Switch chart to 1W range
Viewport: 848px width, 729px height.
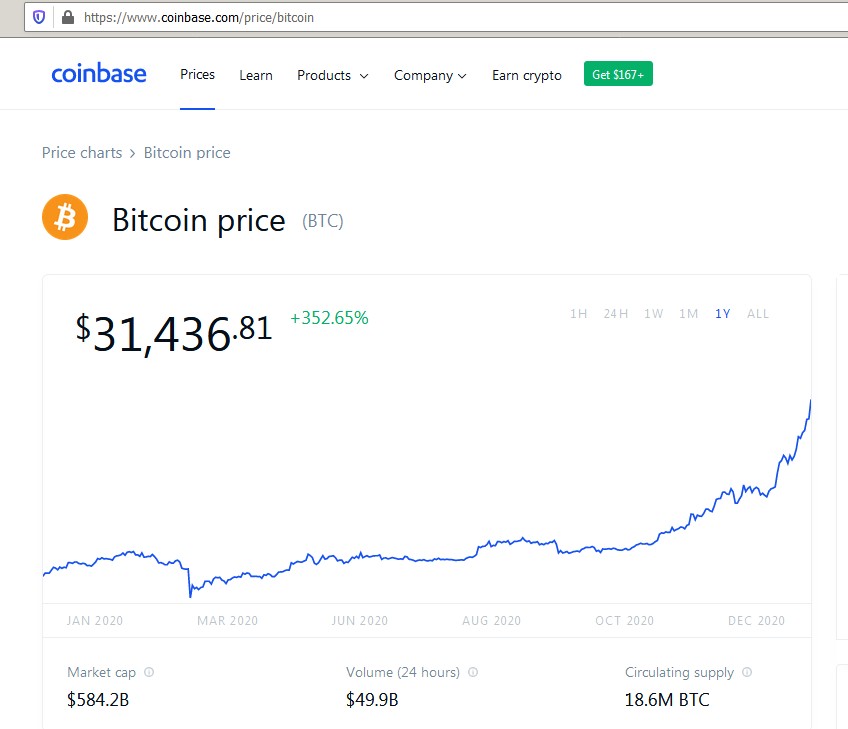[653, 314]
